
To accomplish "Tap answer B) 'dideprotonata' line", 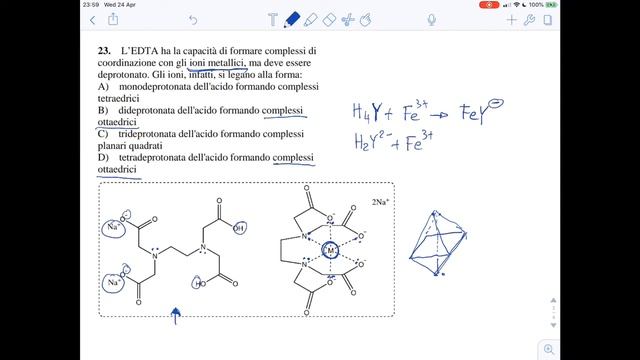I will (200, 110).
